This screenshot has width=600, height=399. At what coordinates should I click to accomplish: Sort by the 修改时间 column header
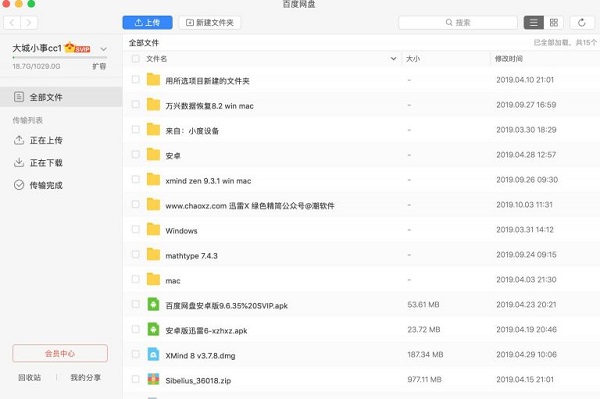(509, 59)
